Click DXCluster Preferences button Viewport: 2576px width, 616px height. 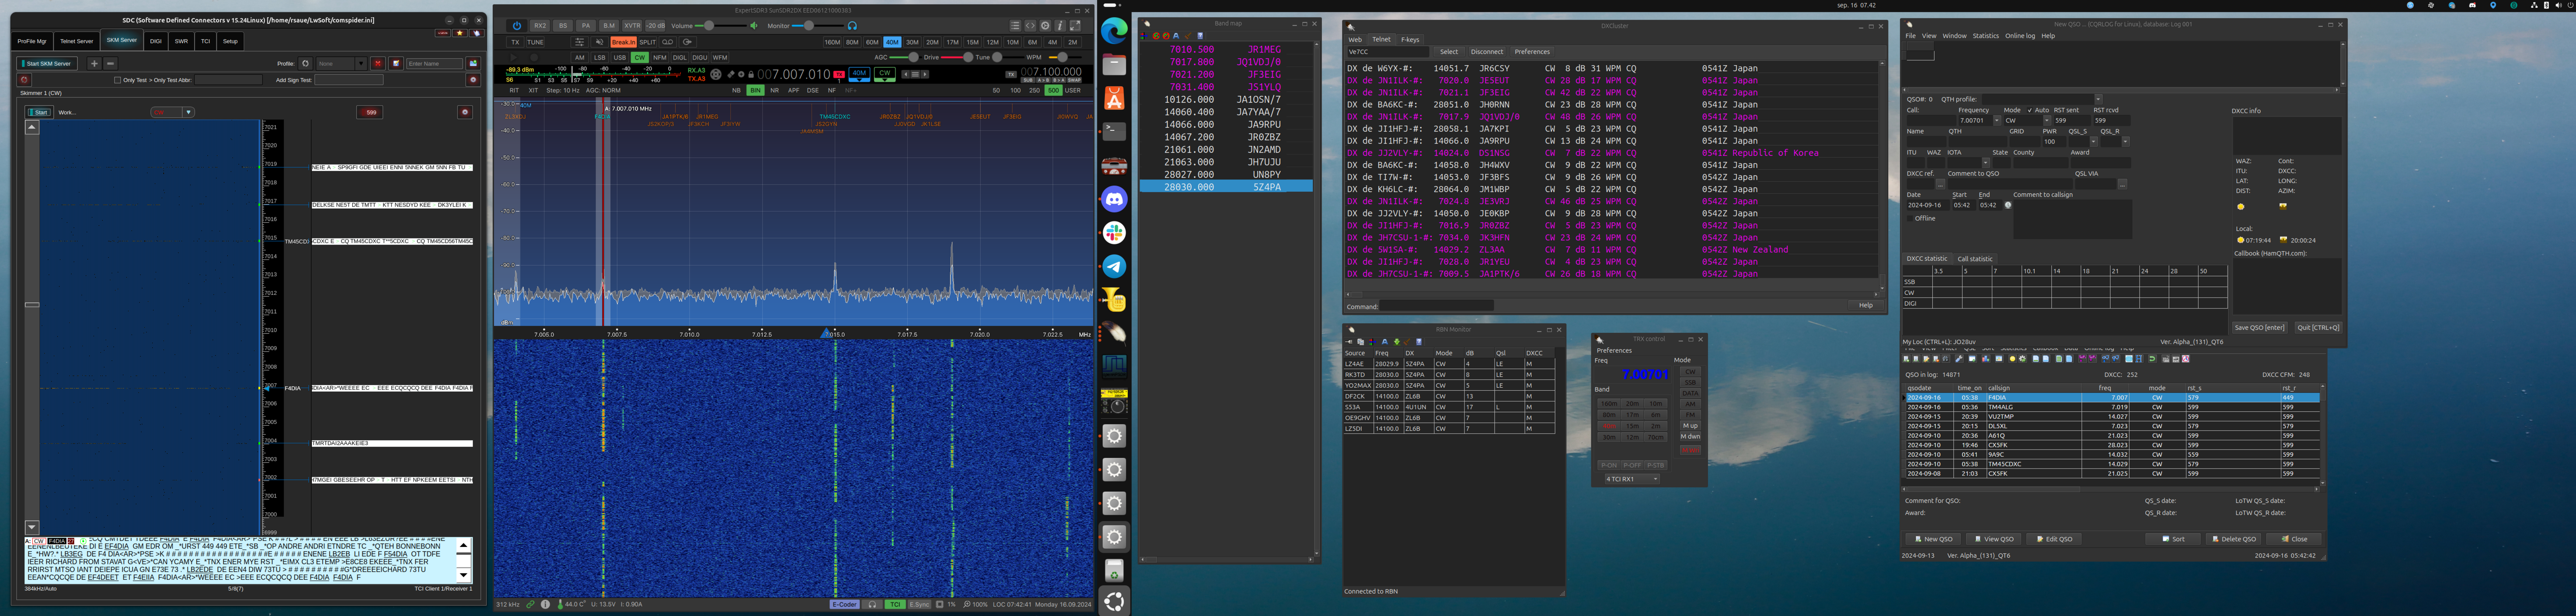pyautogui.click(x=1531, y=52)
